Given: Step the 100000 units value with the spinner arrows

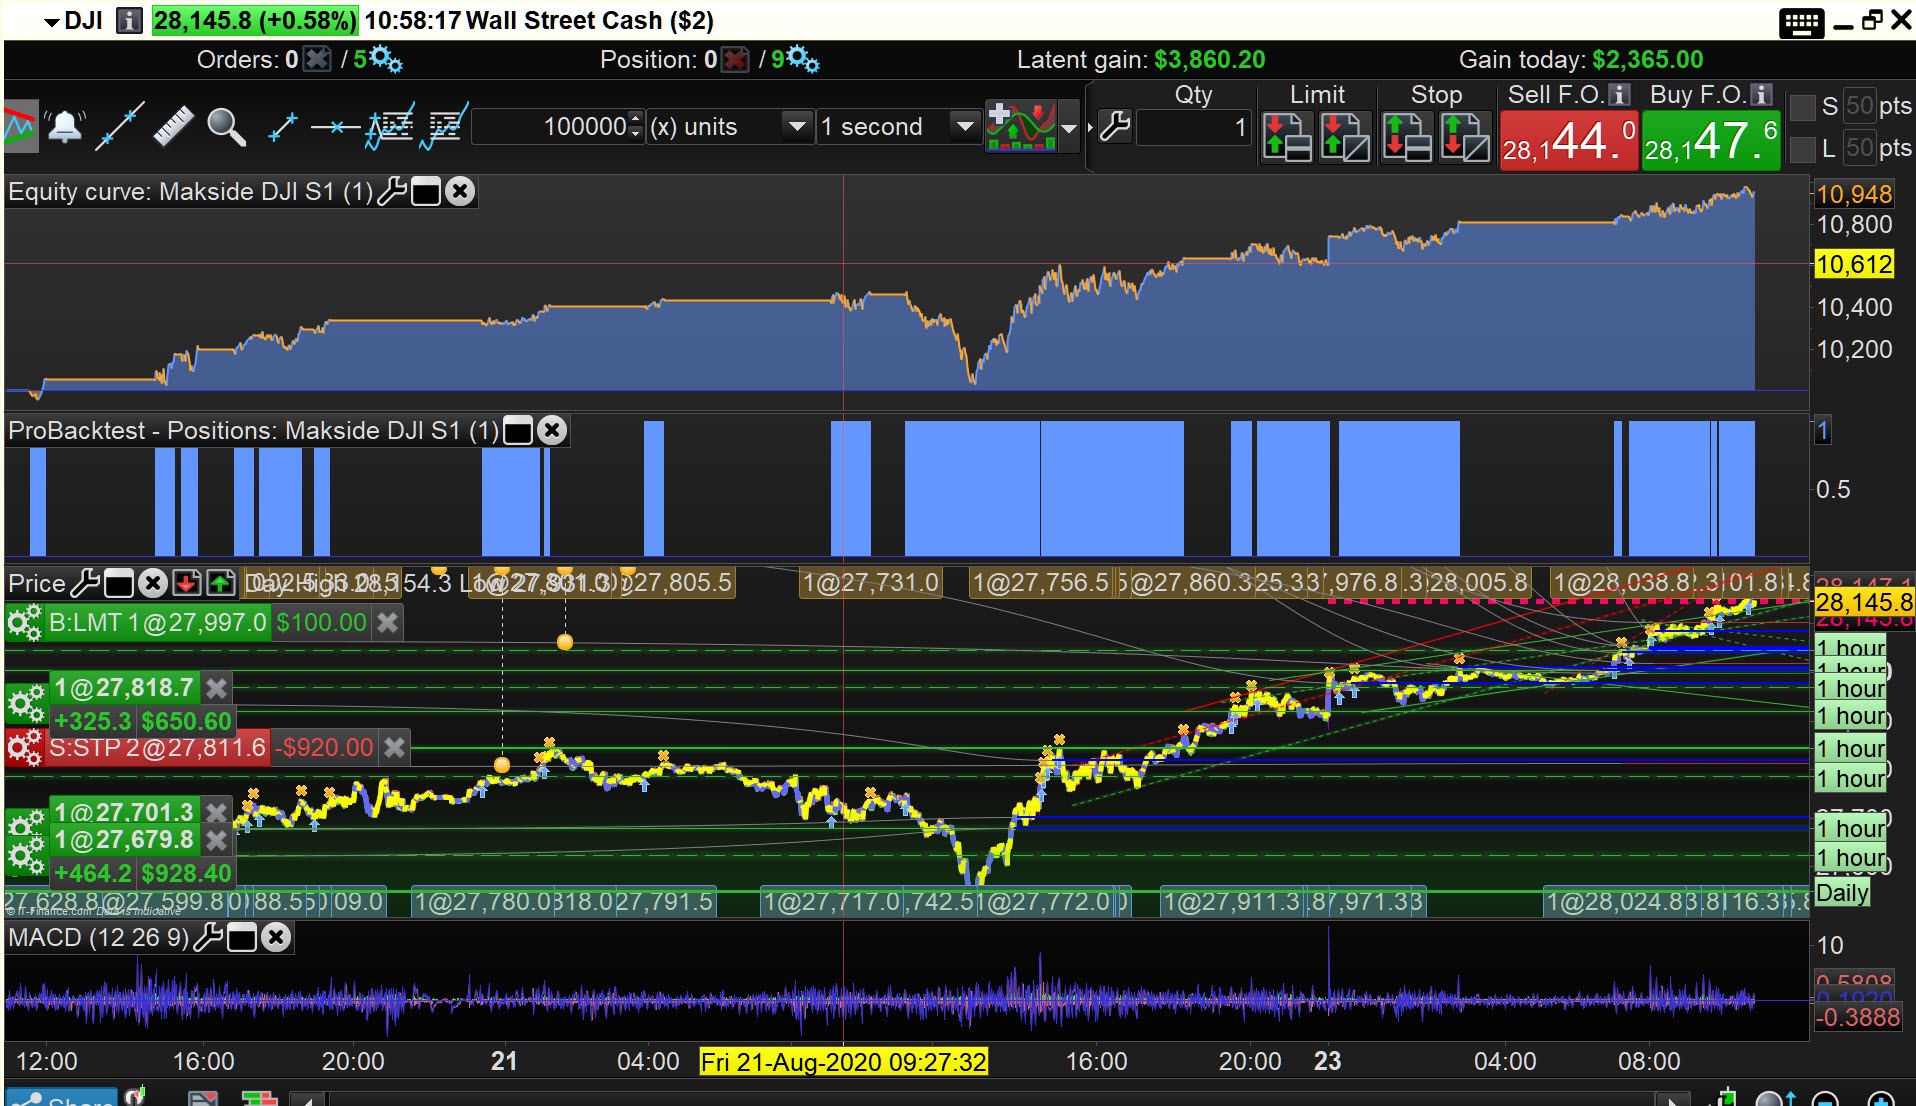Looking at the screenshot, I should click(636, 127).
